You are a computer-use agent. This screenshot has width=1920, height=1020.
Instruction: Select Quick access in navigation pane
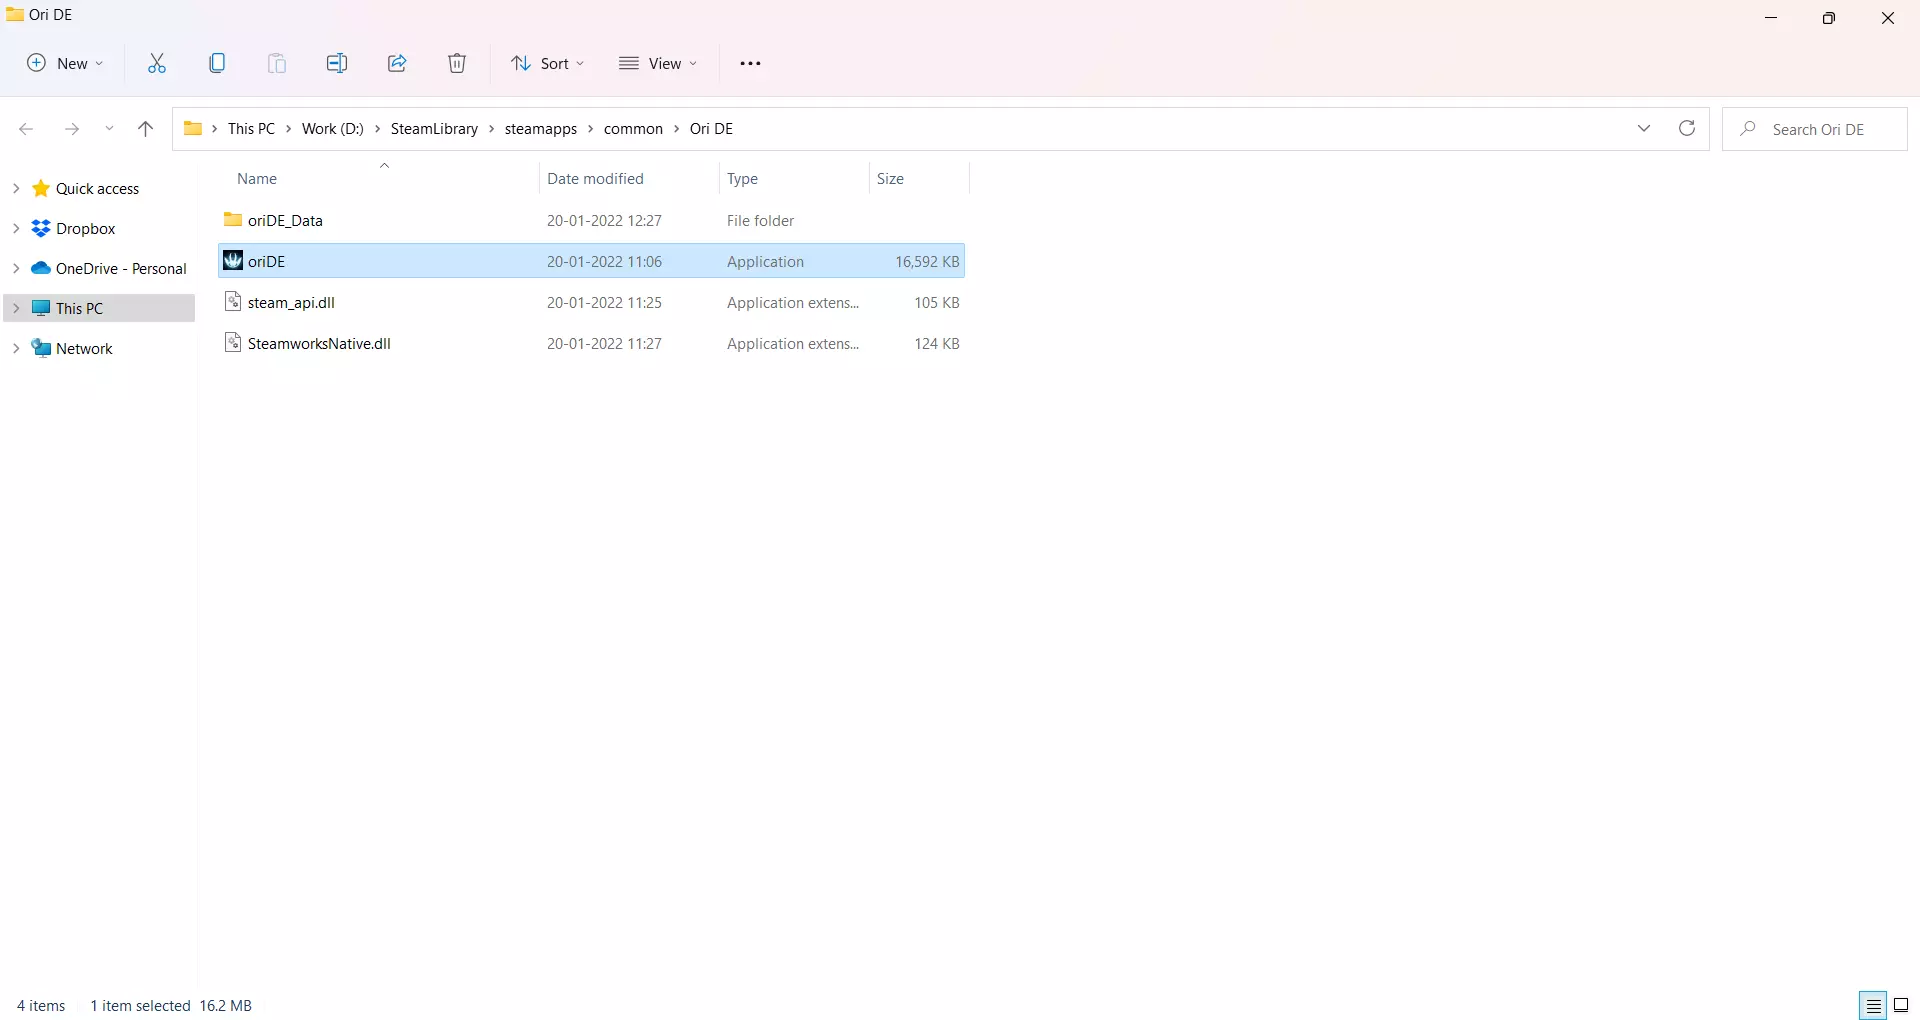click(x=98, y=189)
